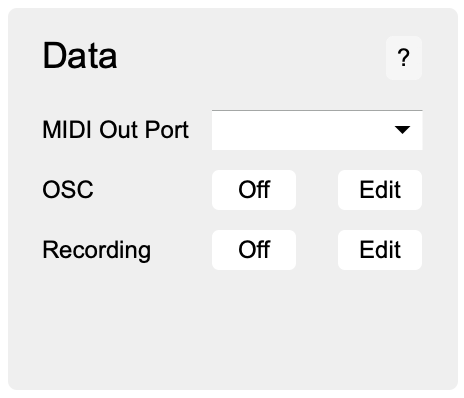The image size is (464, 398).
Task: Click empty area below Recording row
Action: click(233, 328)
